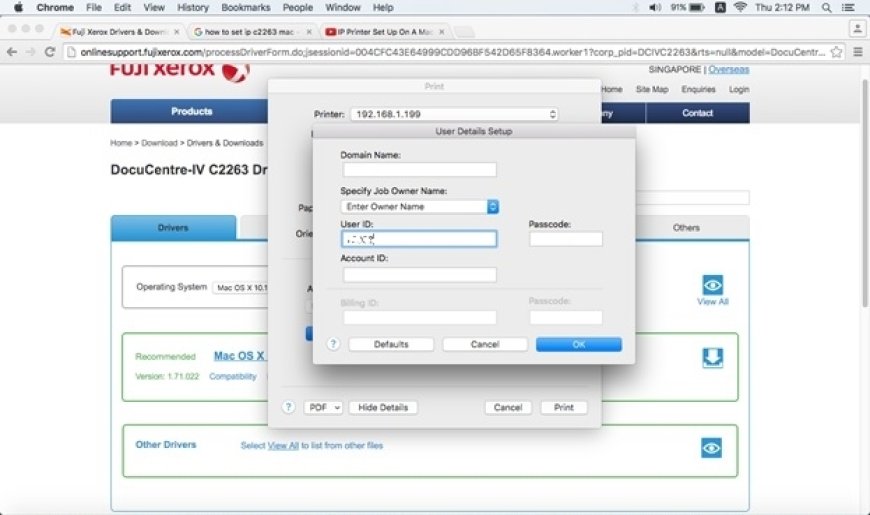
Task: Click the Login link
Action: 739,89
